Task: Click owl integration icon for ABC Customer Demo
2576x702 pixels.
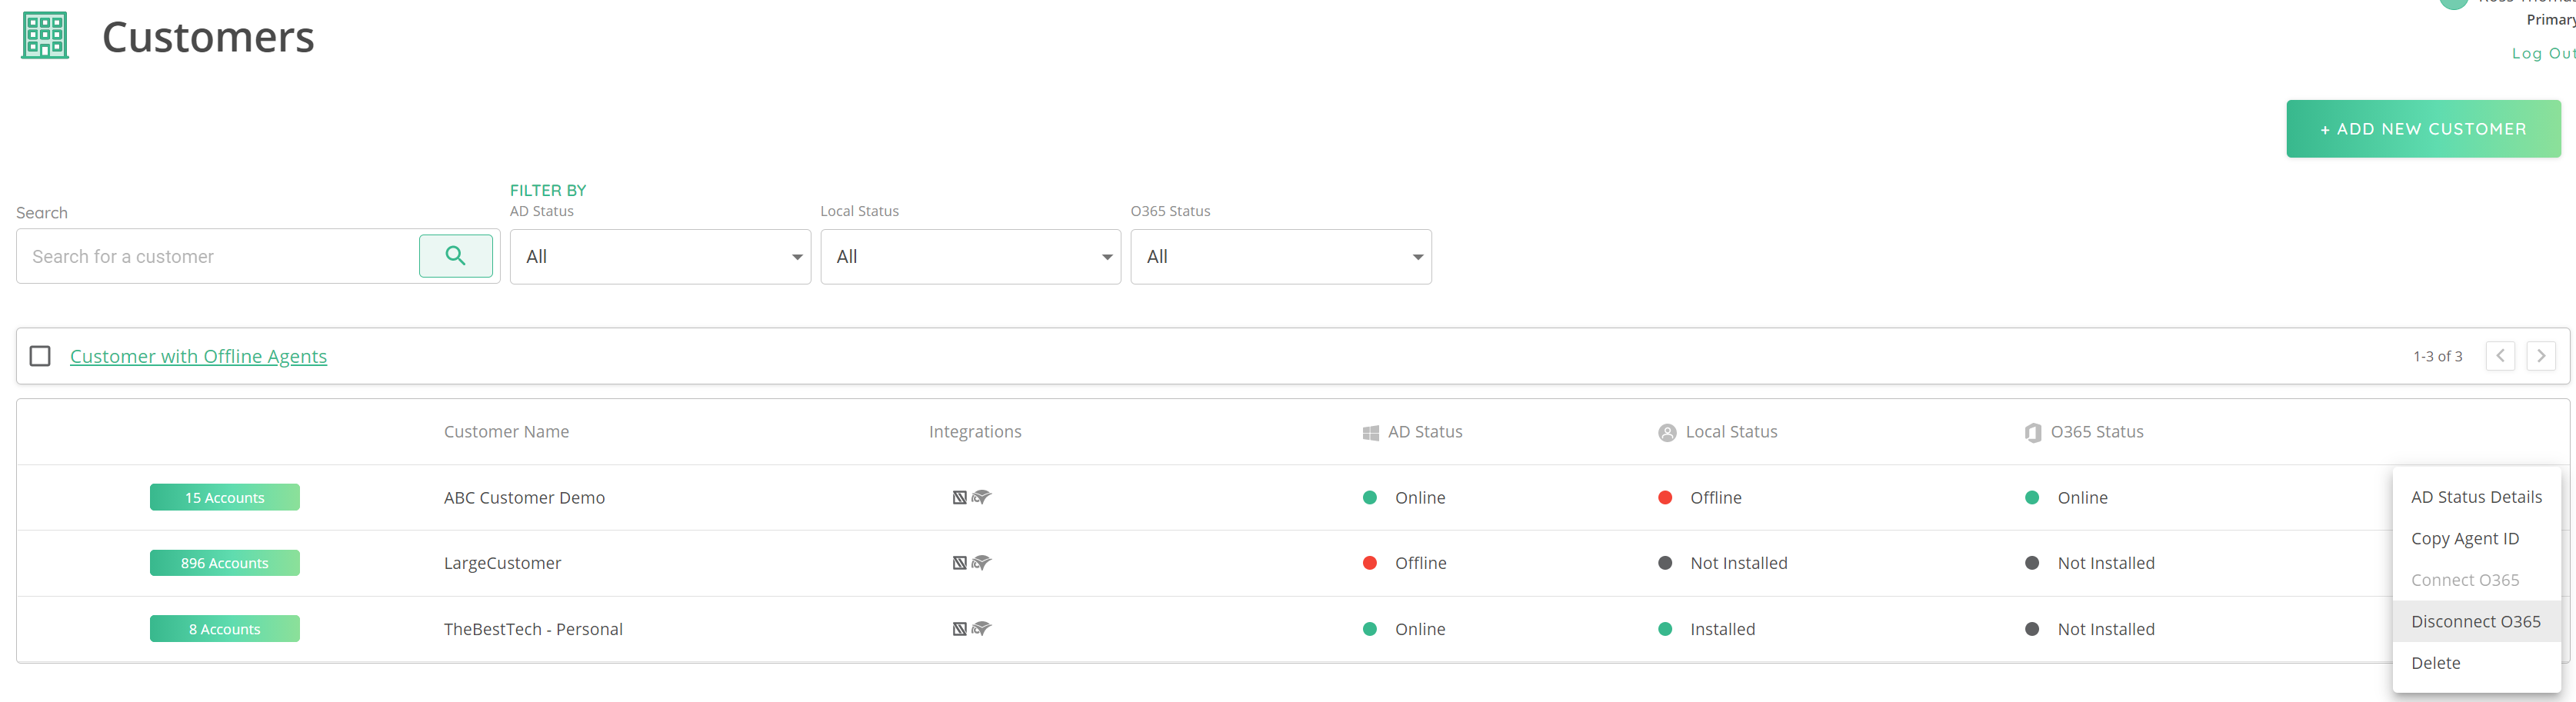Action: [981, 497]
